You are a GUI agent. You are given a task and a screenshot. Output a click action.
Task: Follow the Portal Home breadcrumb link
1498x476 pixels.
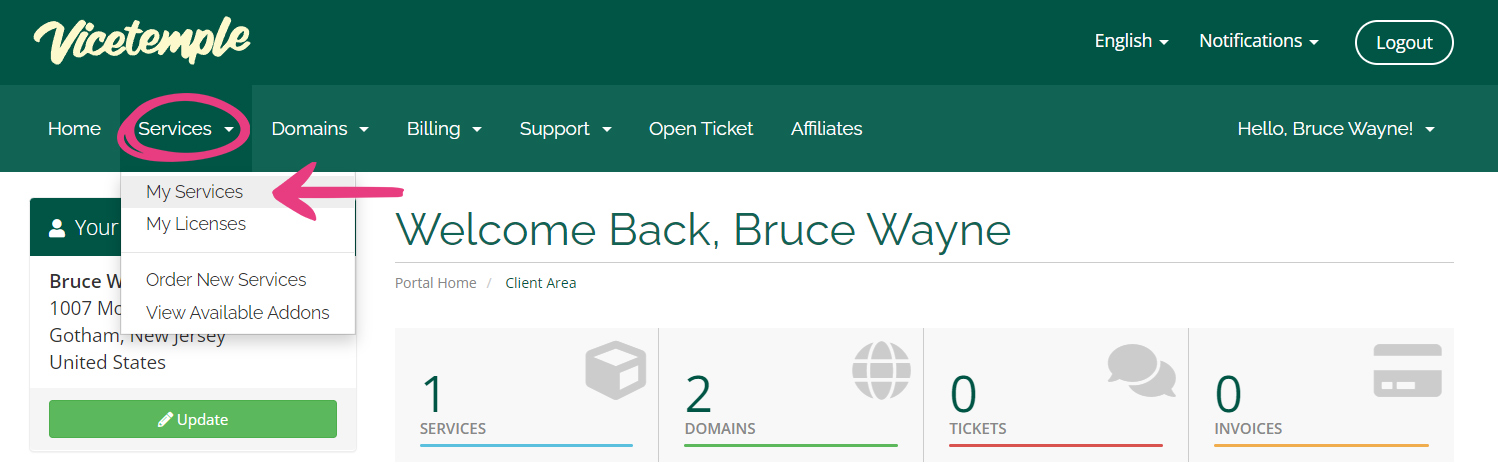coord(436,283)
